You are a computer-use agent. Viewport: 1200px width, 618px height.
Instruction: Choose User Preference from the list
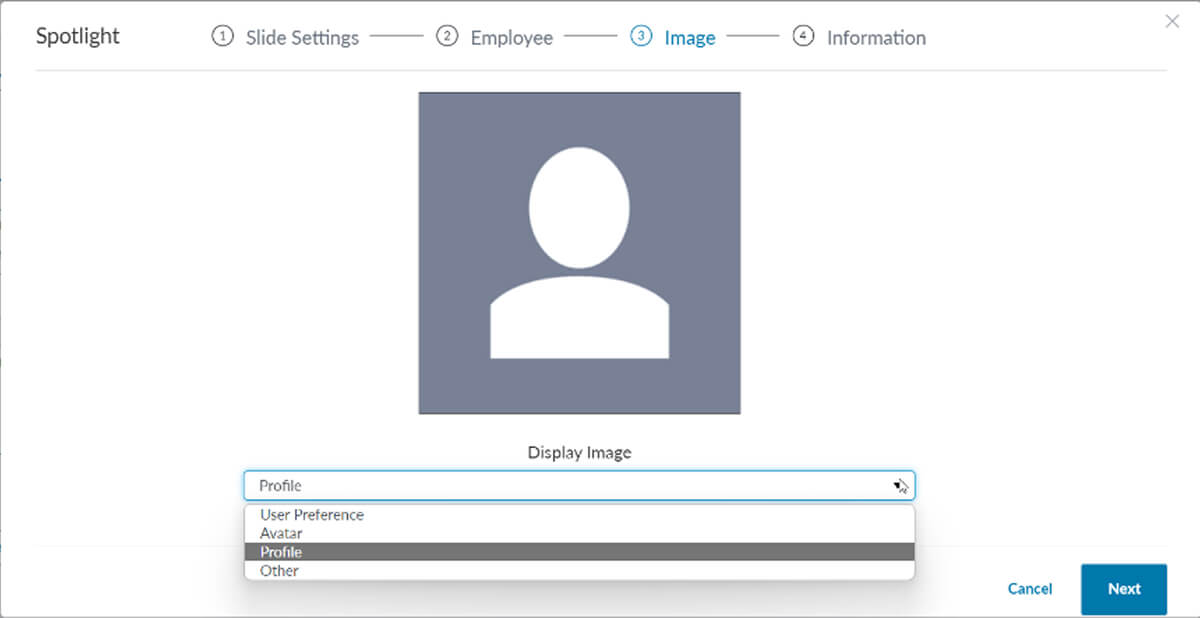point(312,515)
